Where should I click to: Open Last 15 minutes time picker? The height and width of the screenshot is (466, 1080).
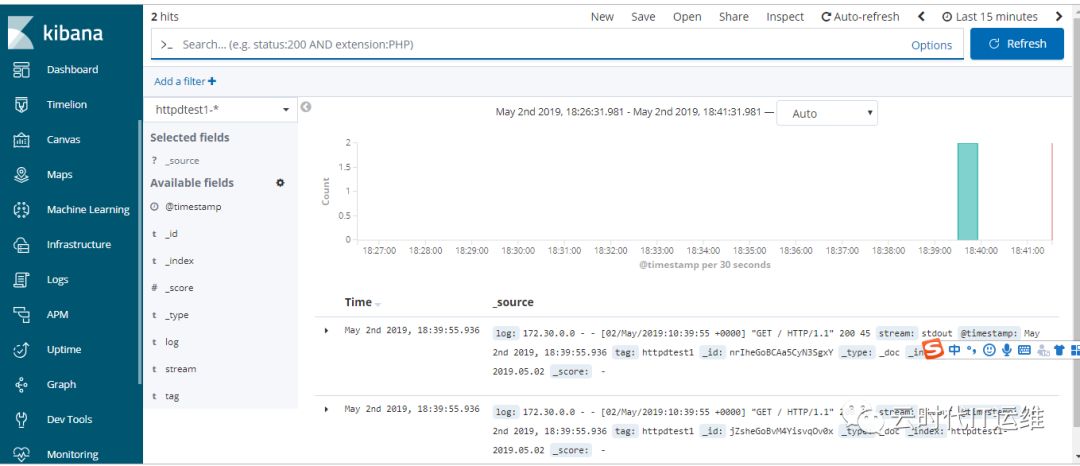coord(989,17)
